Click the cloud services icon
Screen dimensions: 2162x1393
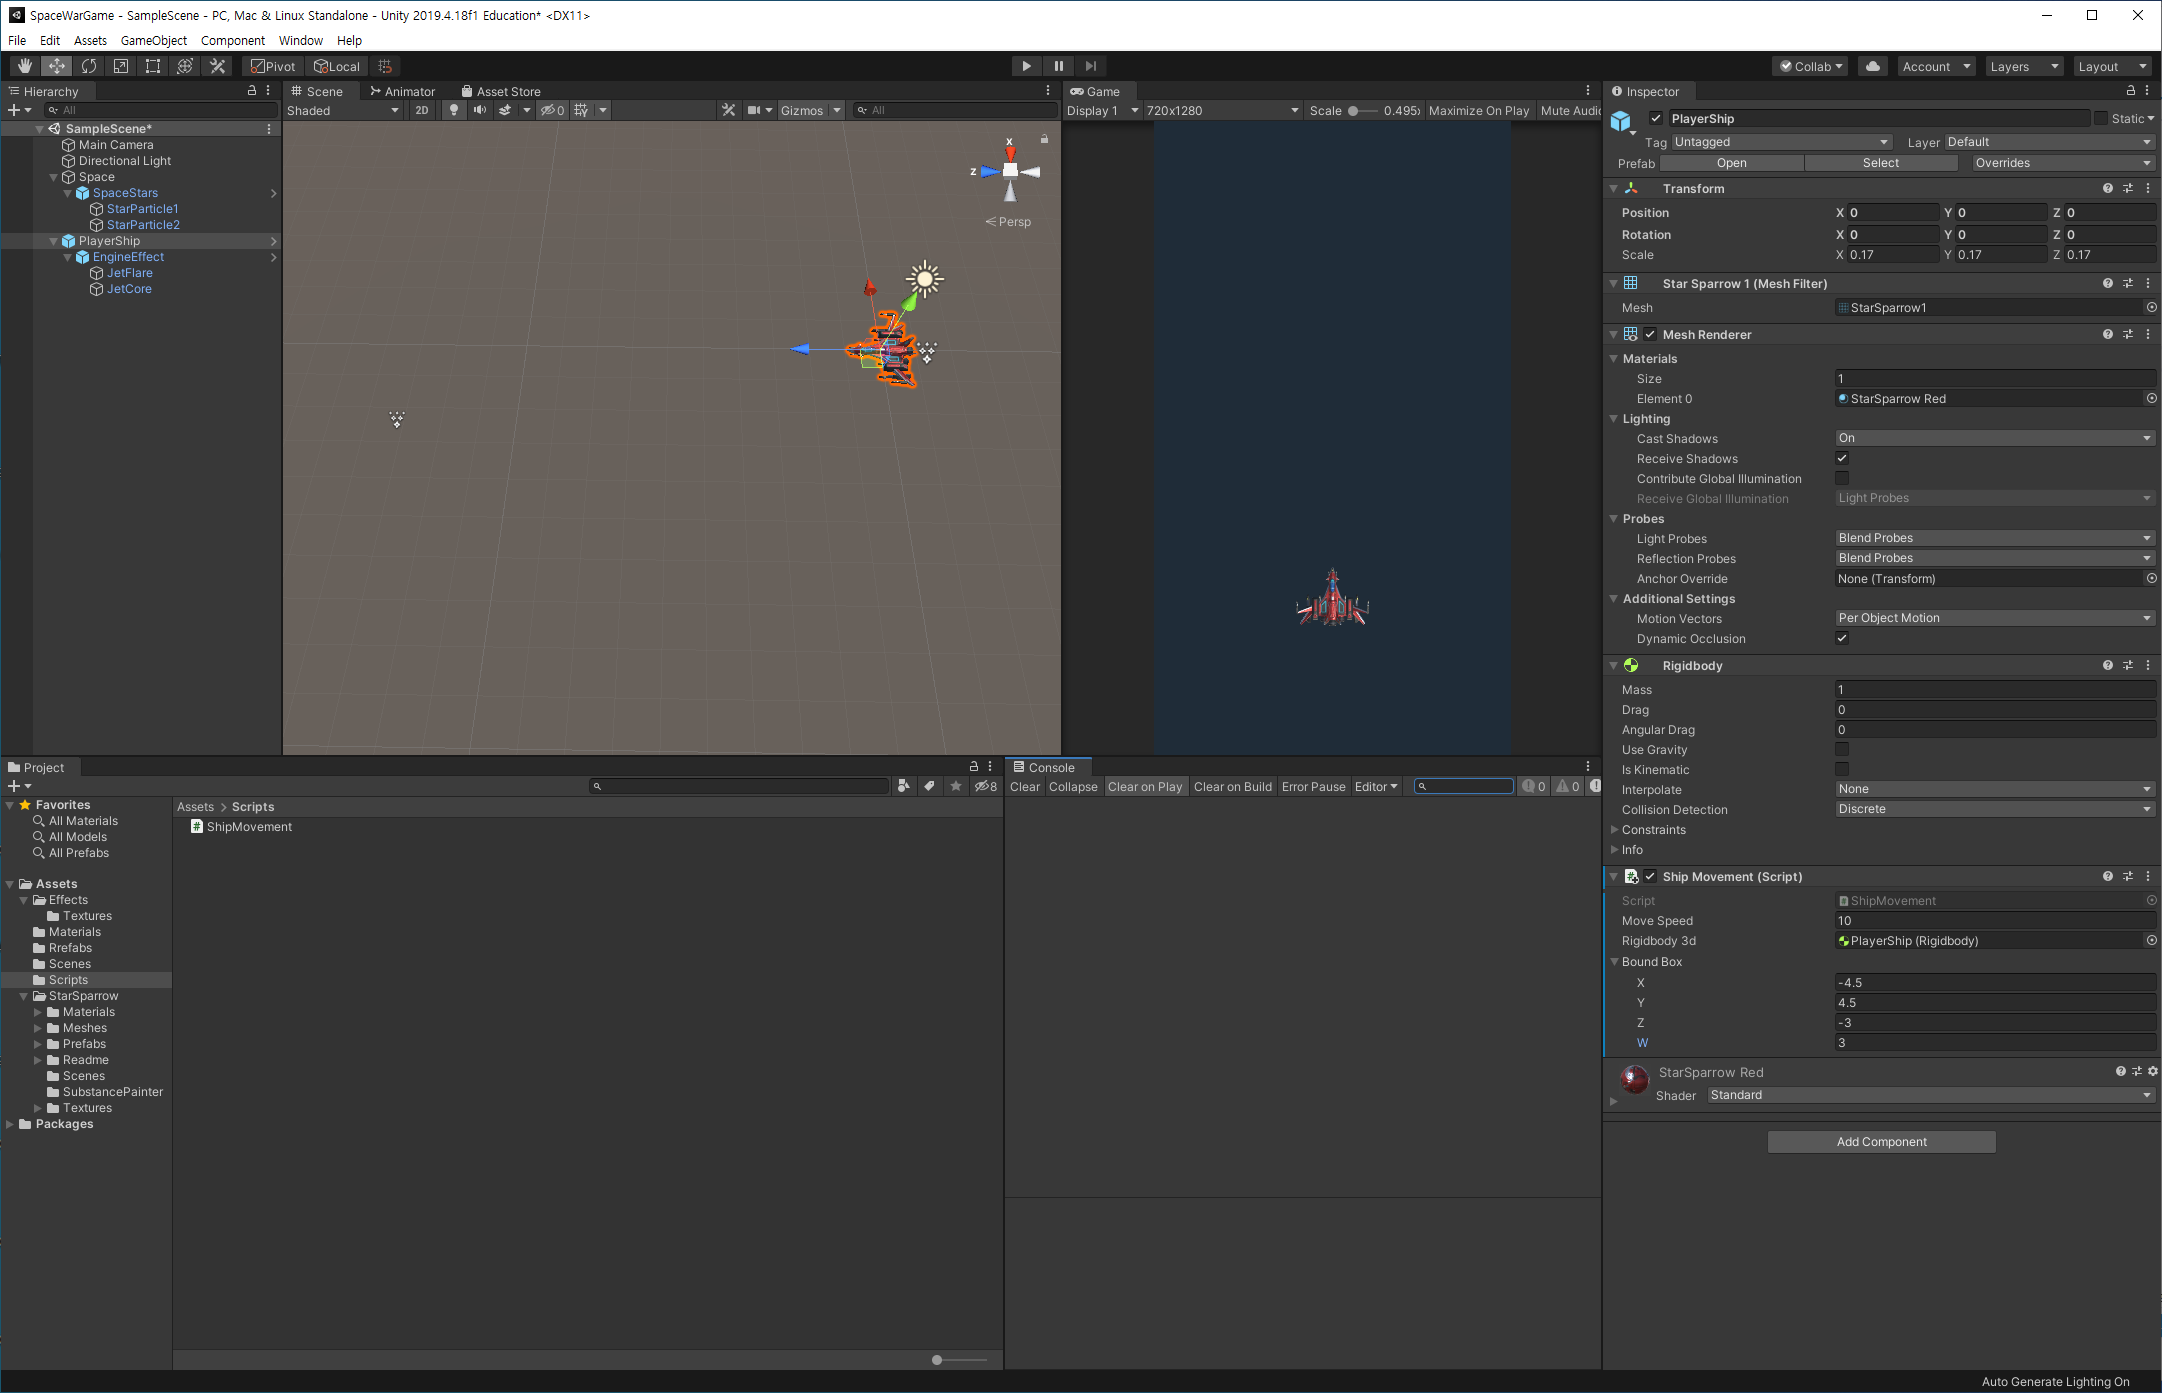[x=1872, y=66]
